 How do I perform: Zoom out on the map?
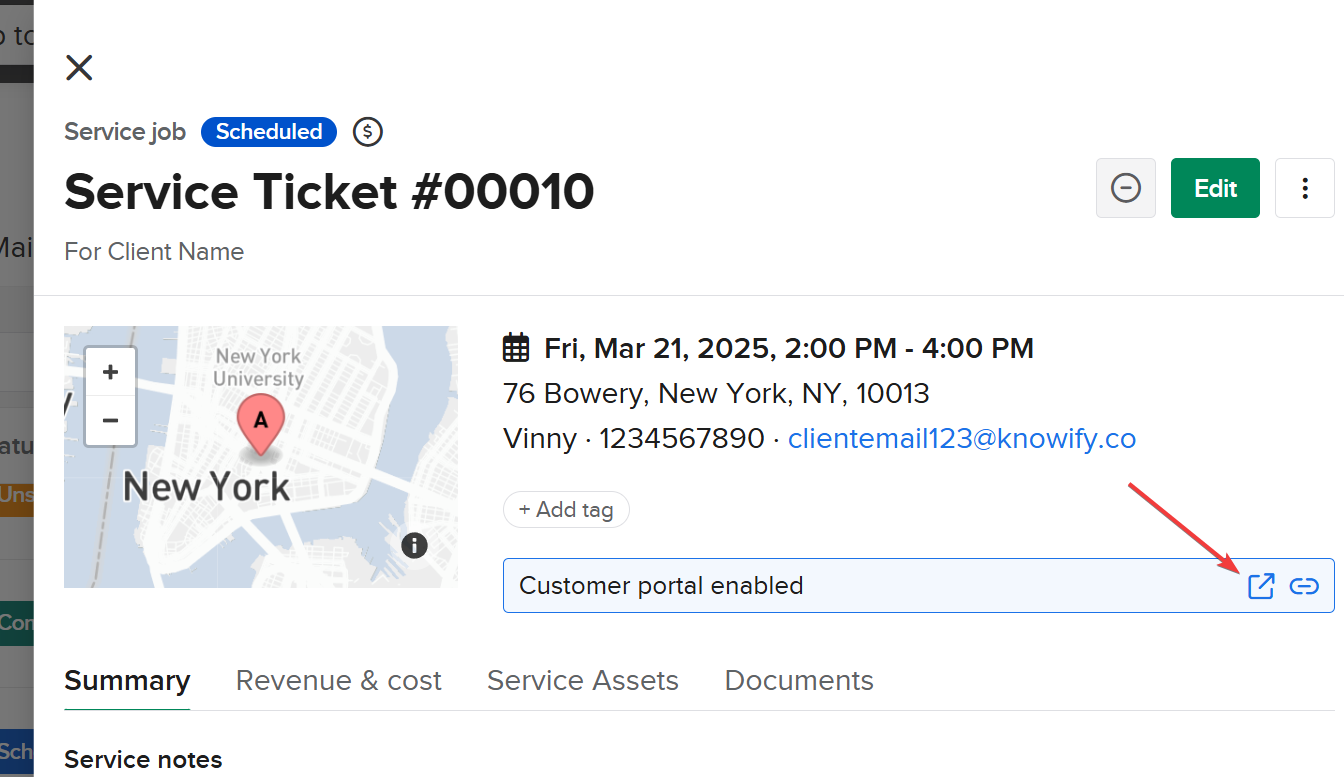111,420
